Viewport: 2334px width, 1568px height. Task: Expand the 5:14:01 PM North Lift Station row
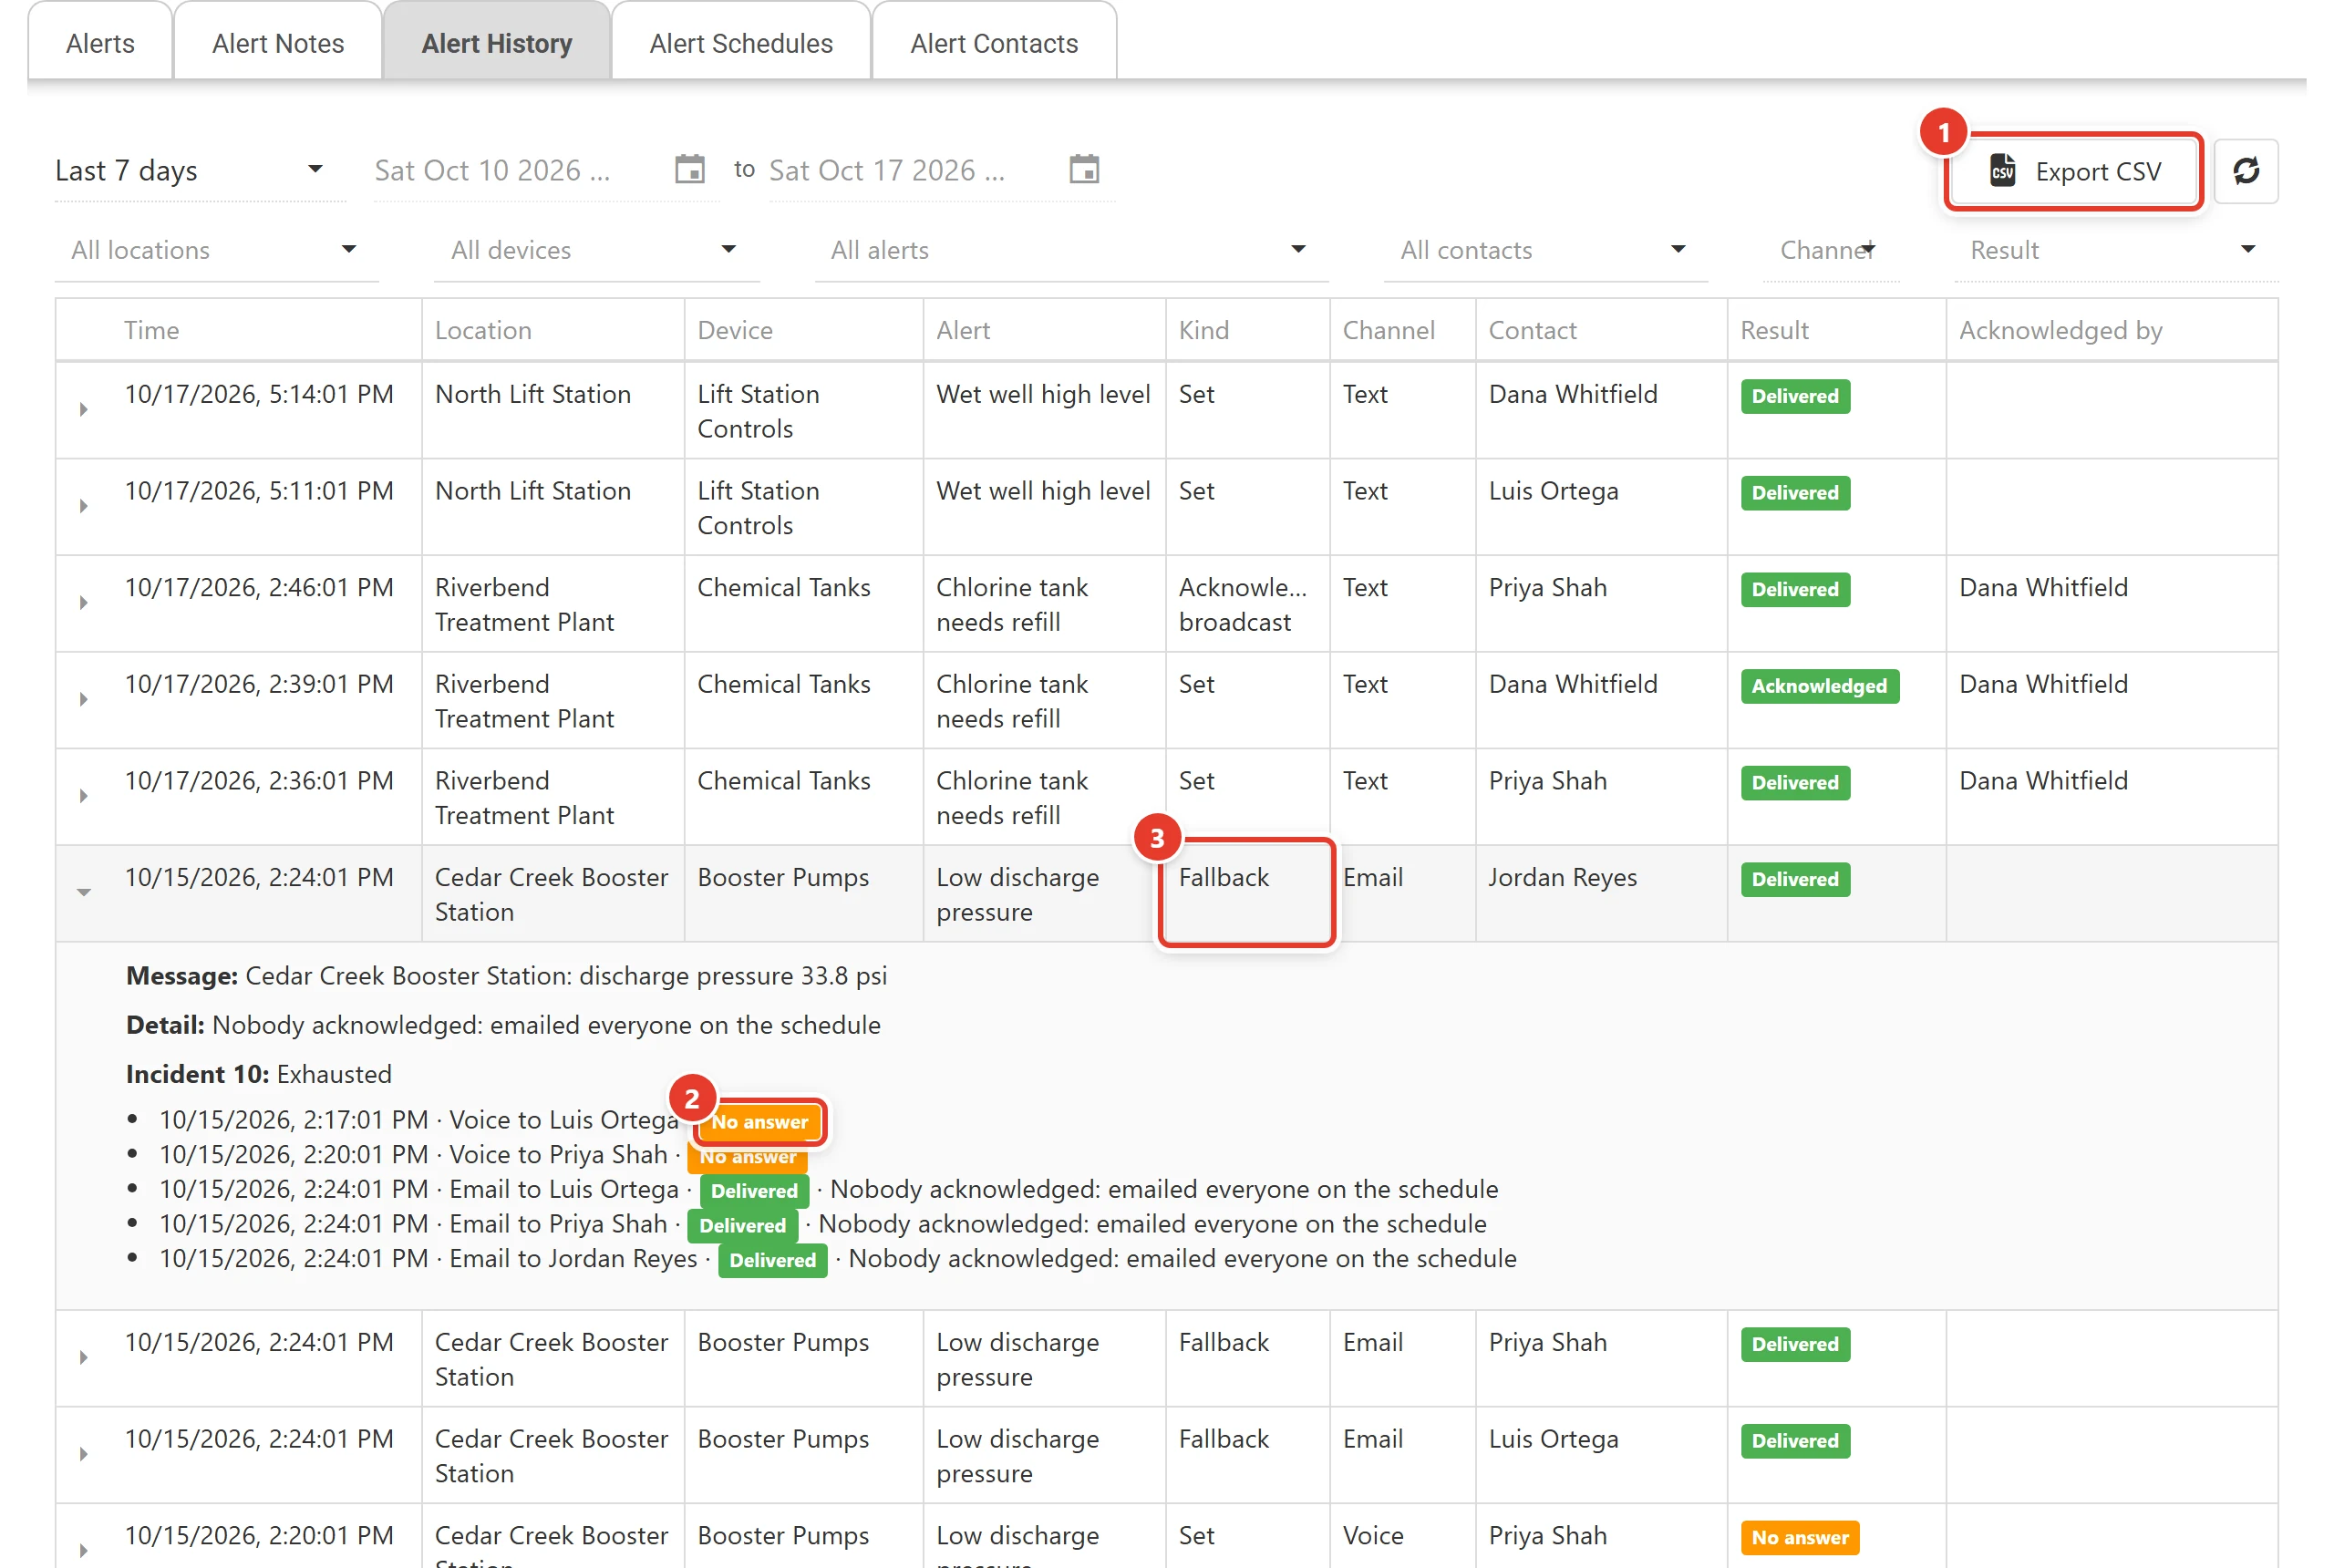(84, 409)
